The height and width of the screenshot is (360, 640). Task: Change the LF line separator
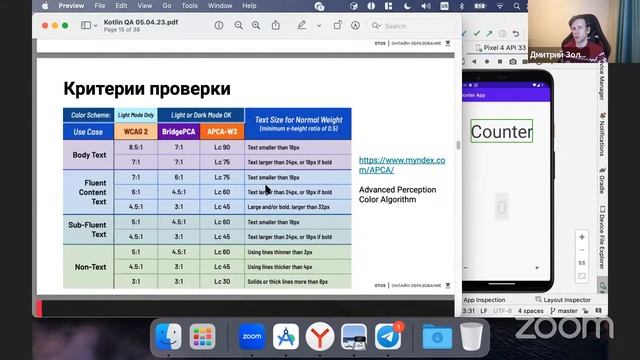[x=484, y=311]
